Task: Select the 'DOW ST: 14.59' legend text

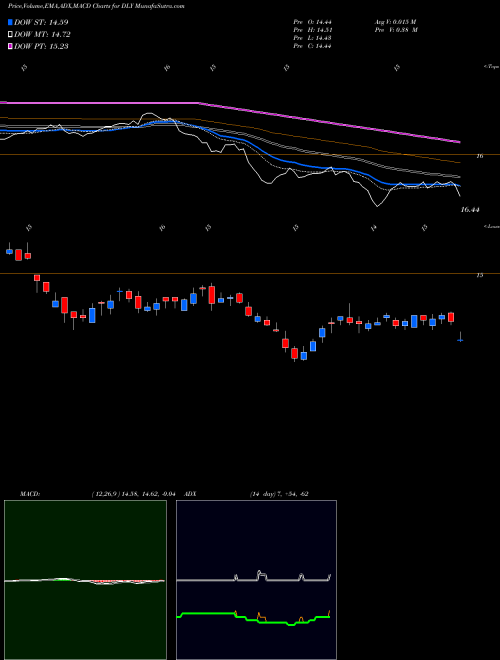Action: coord(41,22)
